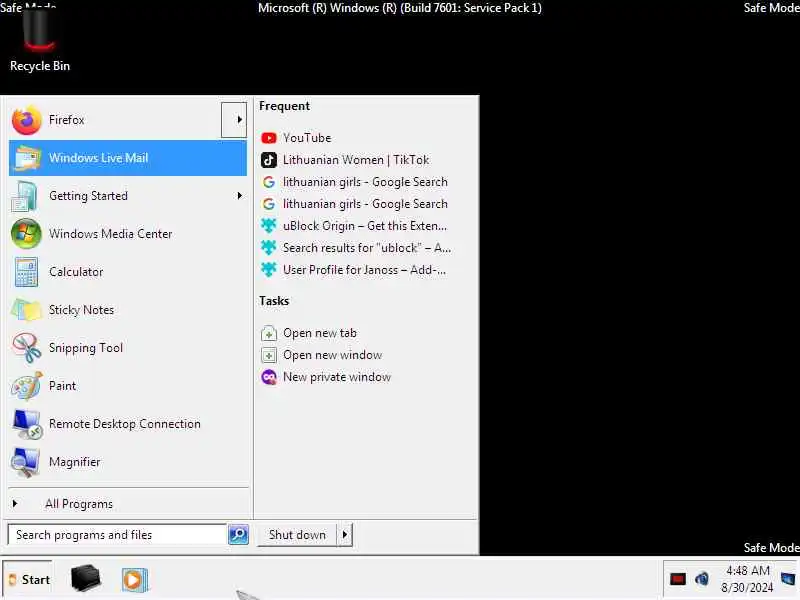Click the black taskbar pinned icon

[86, 579]
